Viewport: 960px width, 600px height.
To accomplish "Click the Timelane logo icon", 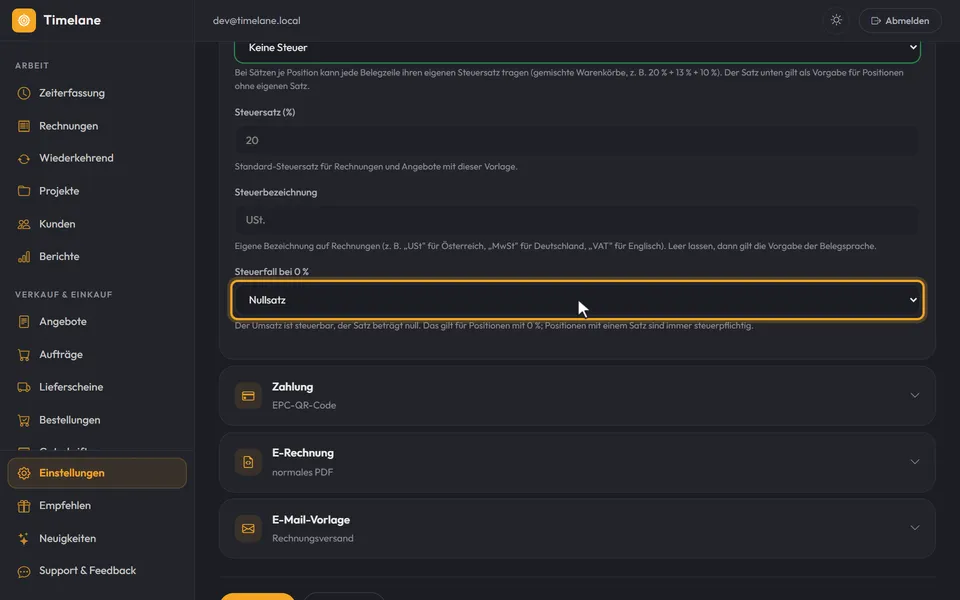I will pos(24,20).
